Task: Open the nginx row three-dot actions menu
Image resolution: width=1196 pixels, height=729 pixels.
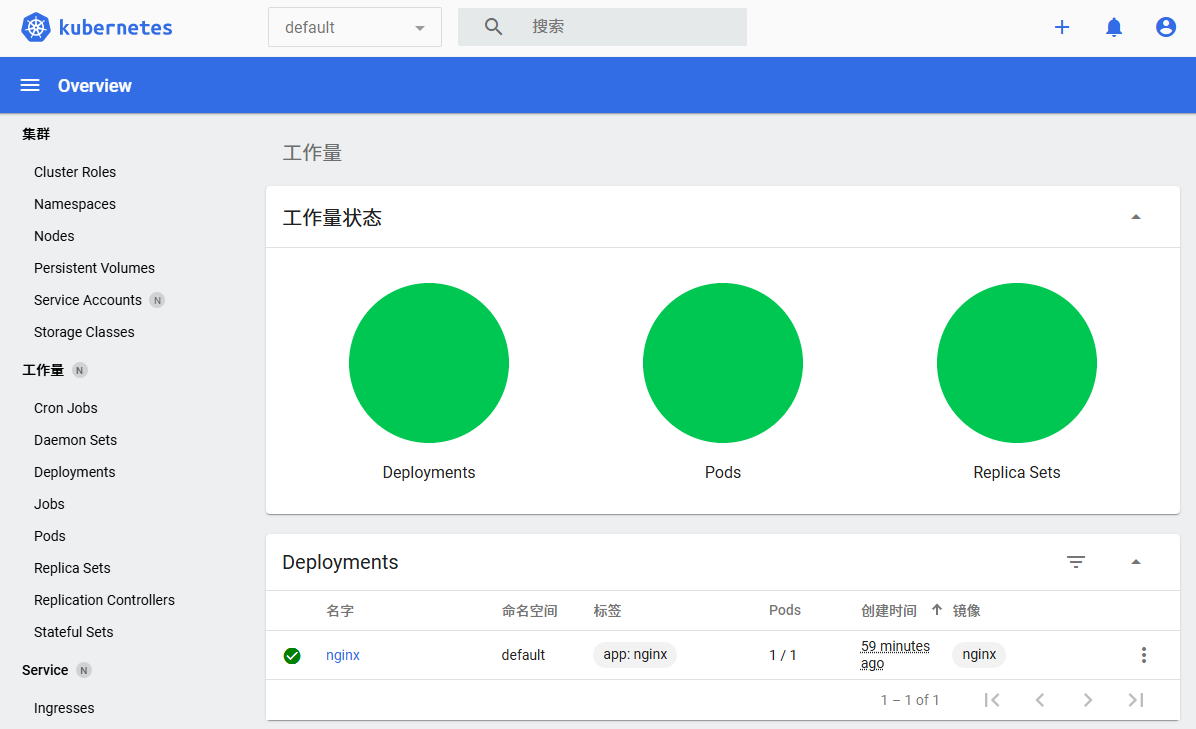Action: tap(1144, 655)
